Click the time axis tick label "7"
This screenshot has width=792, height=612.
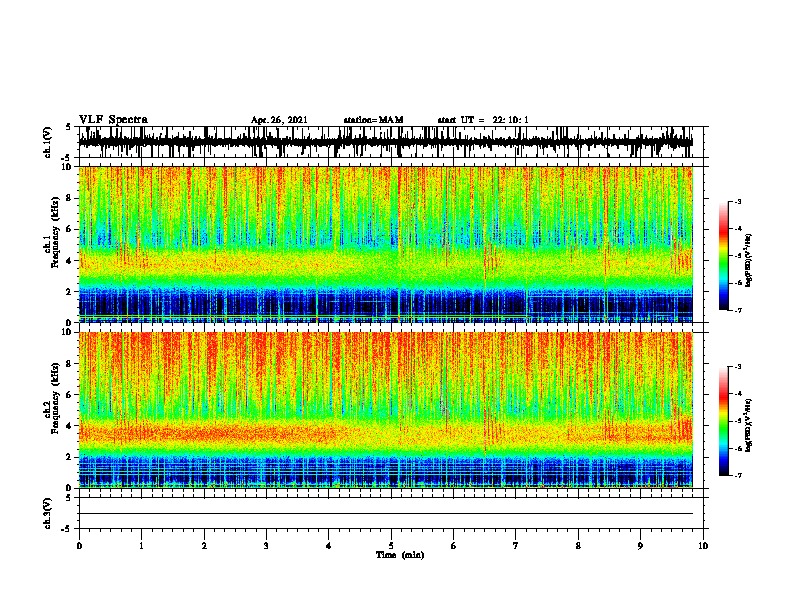point(516,546)
